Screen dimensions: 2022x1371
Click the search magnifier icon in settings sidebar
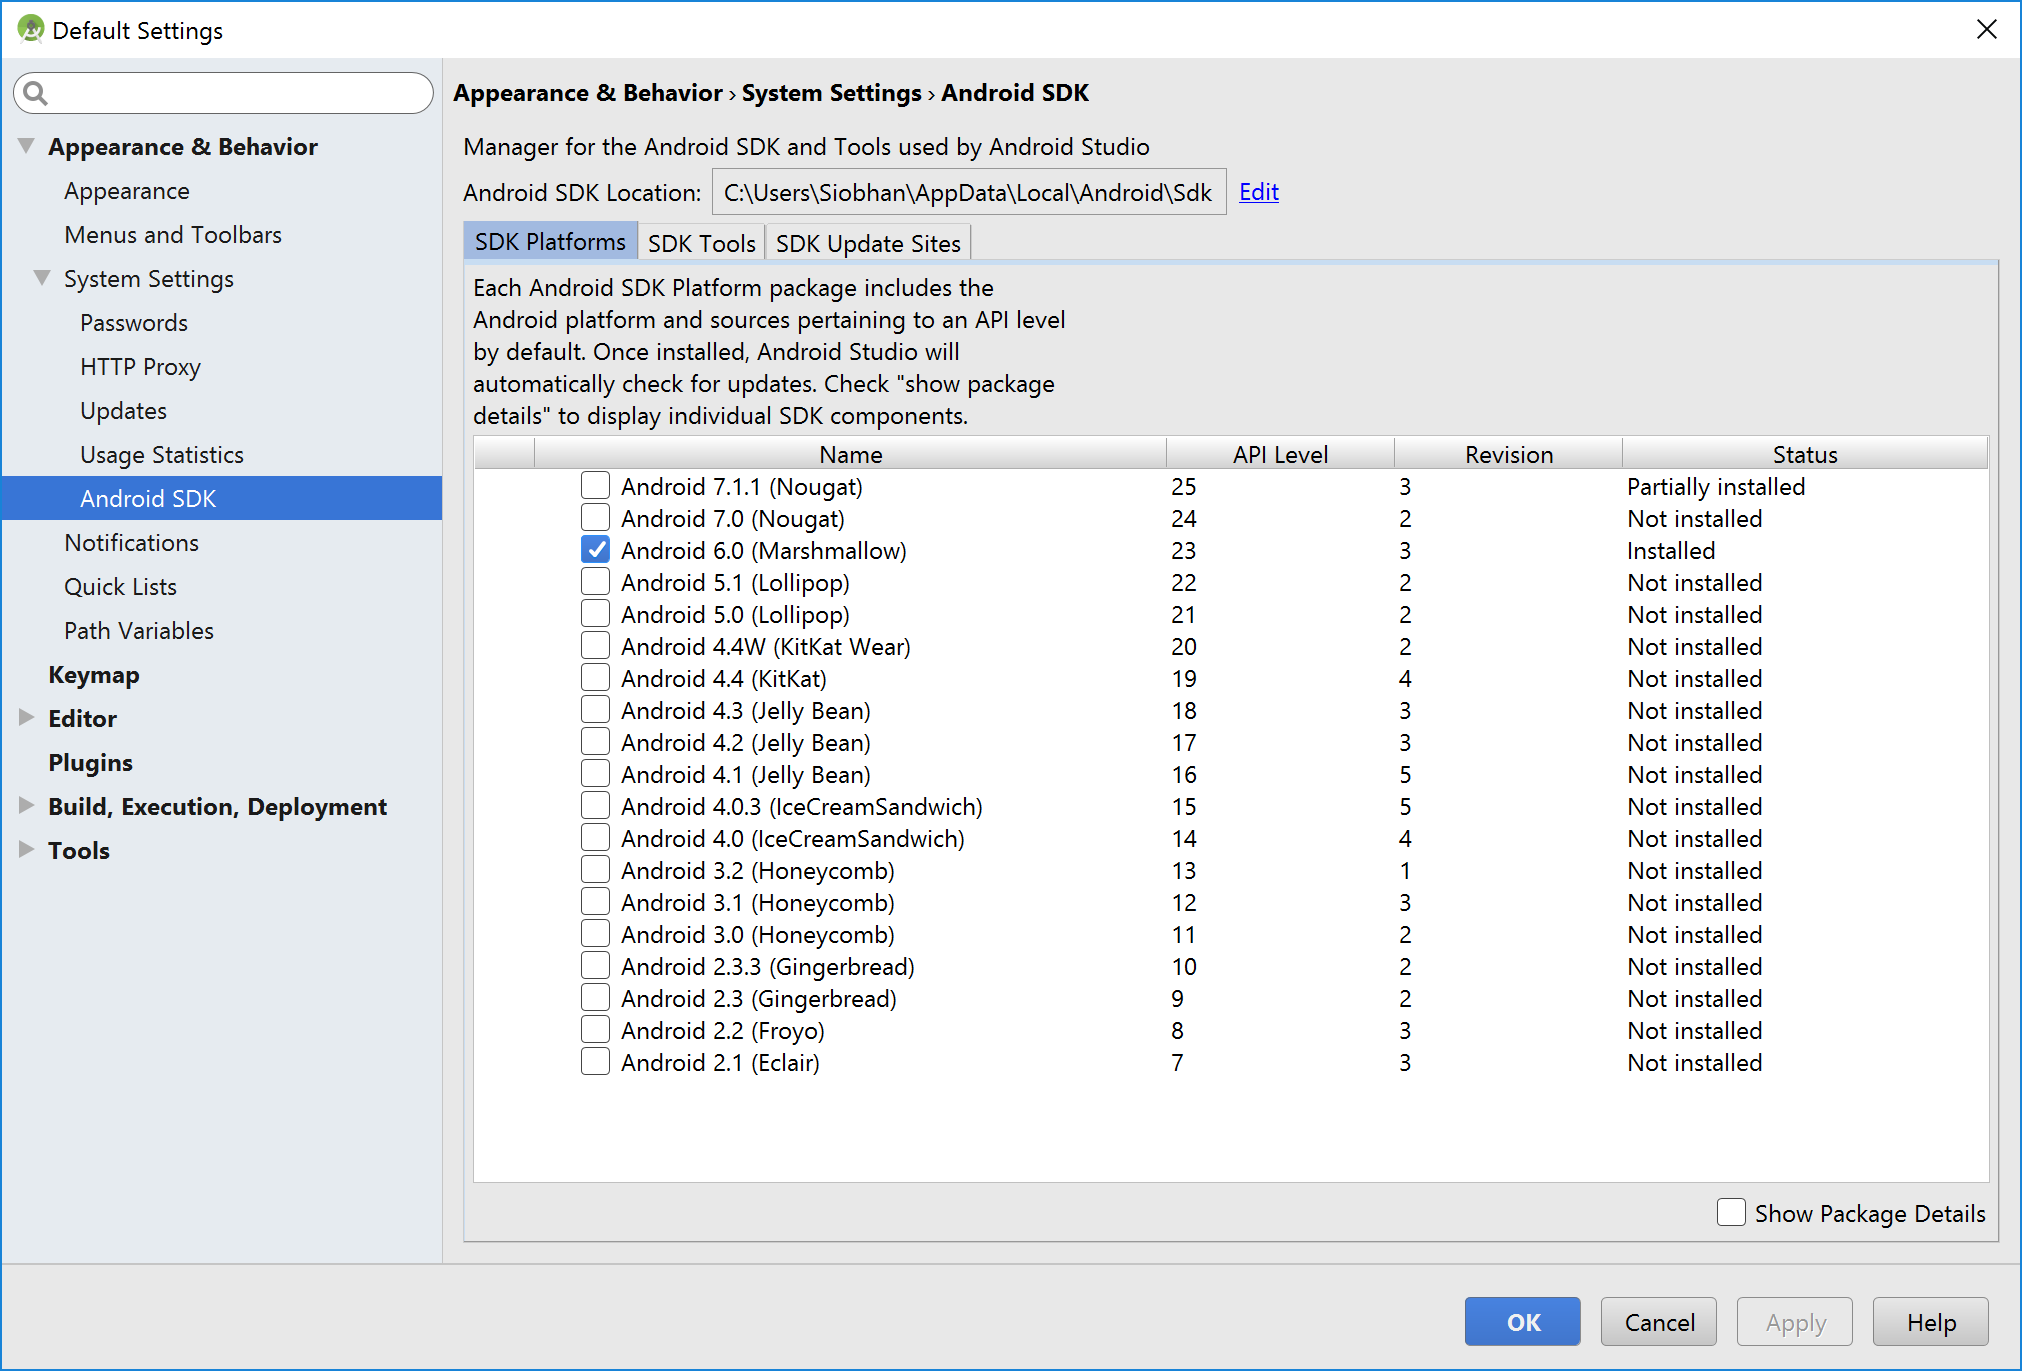[x=36, y=93]
